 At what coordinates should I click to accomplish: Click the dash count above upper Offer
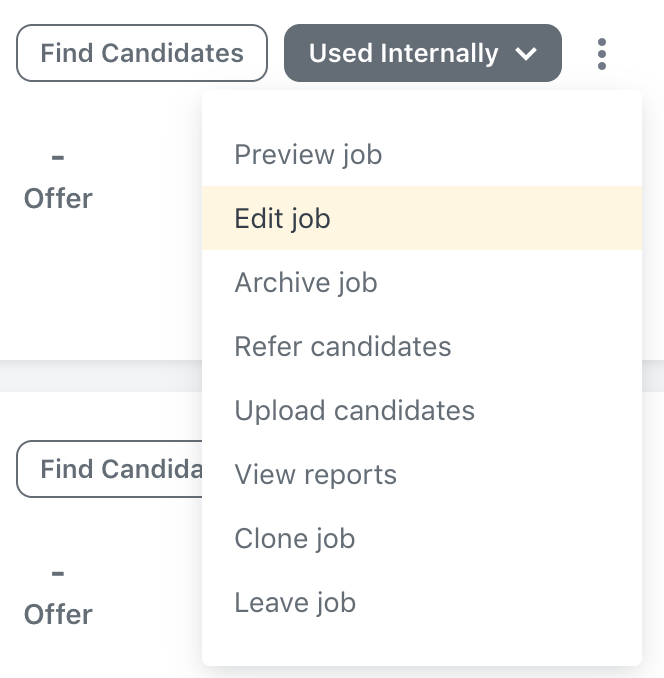(x=58, y=157)
